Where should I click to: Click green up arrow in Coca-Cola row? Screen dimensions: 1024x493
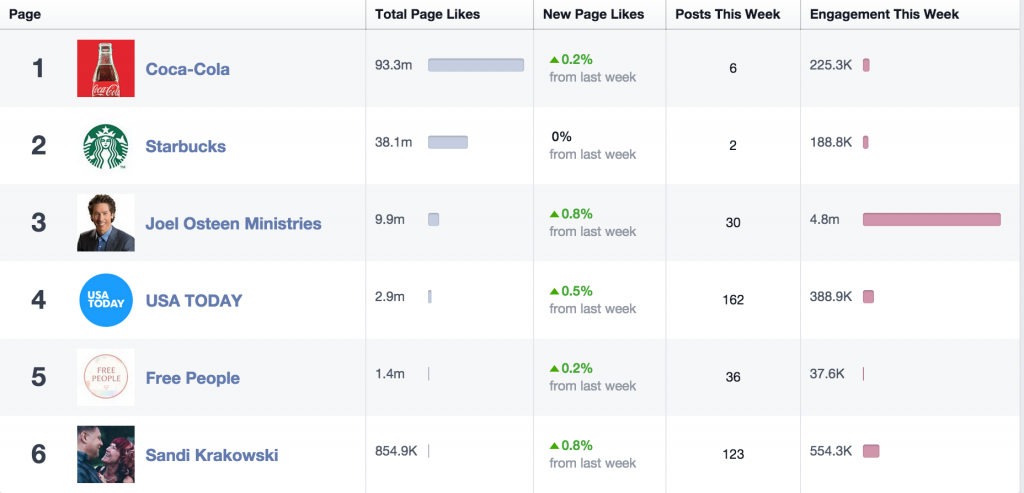click(x=554, y=60)
